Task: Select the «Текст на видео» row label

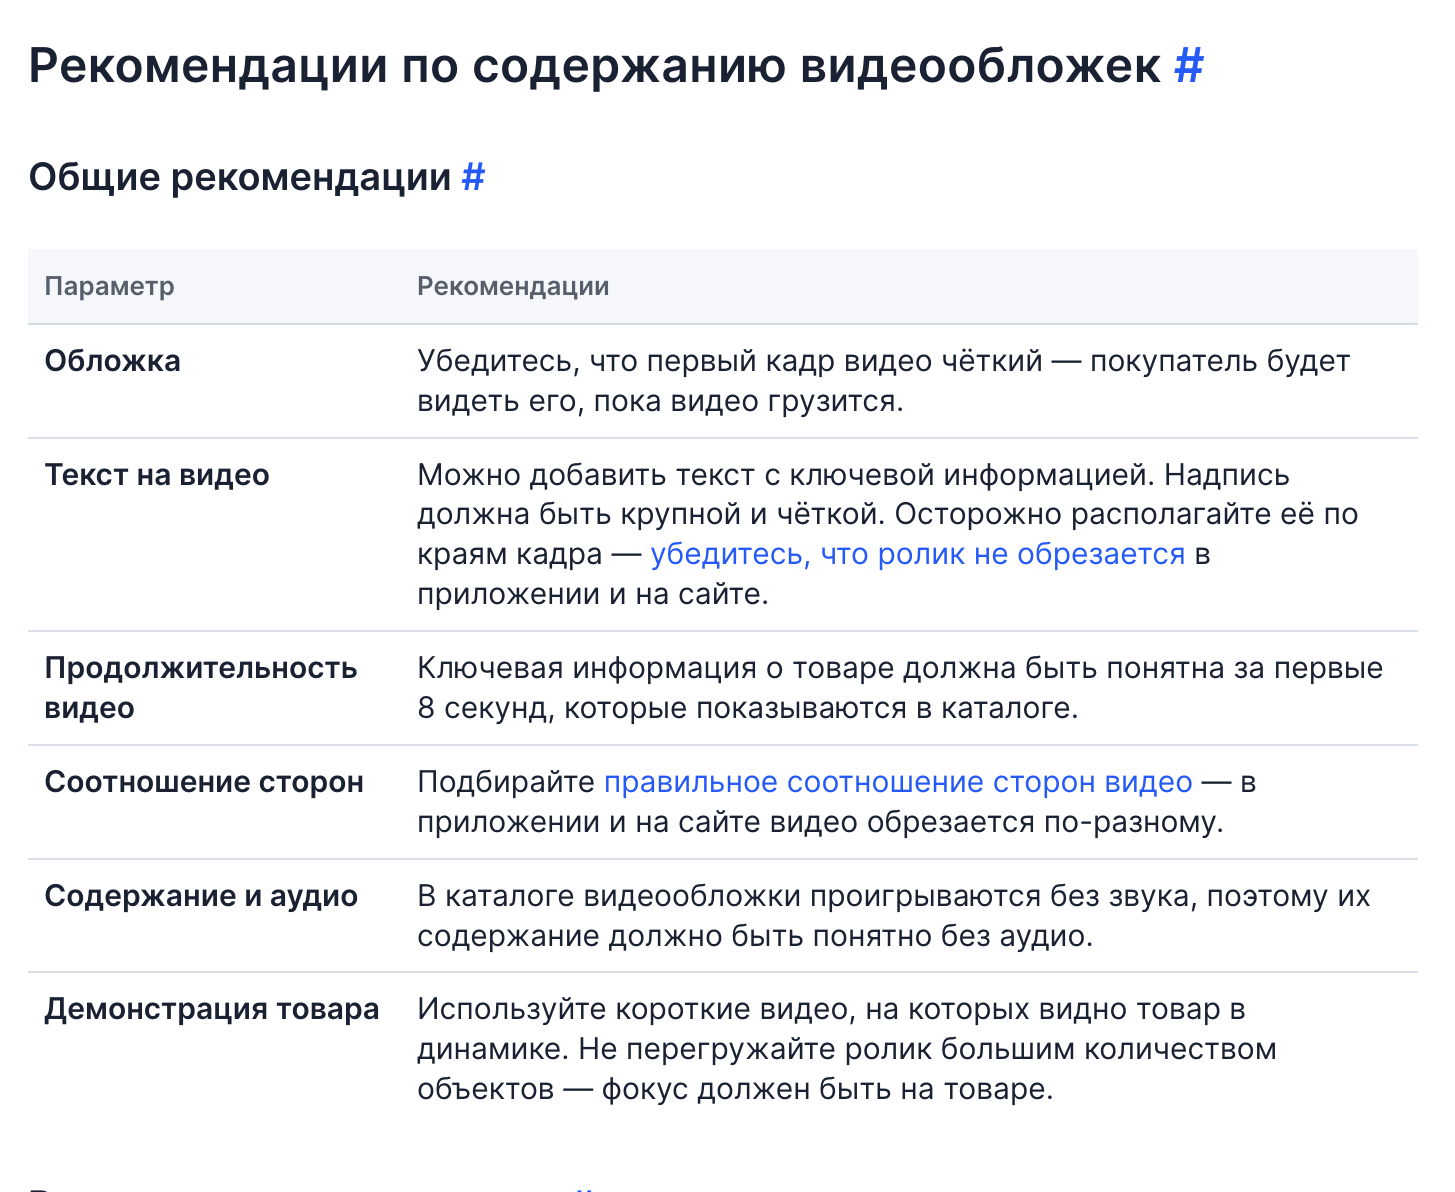Action: click(x=157, y=475)
